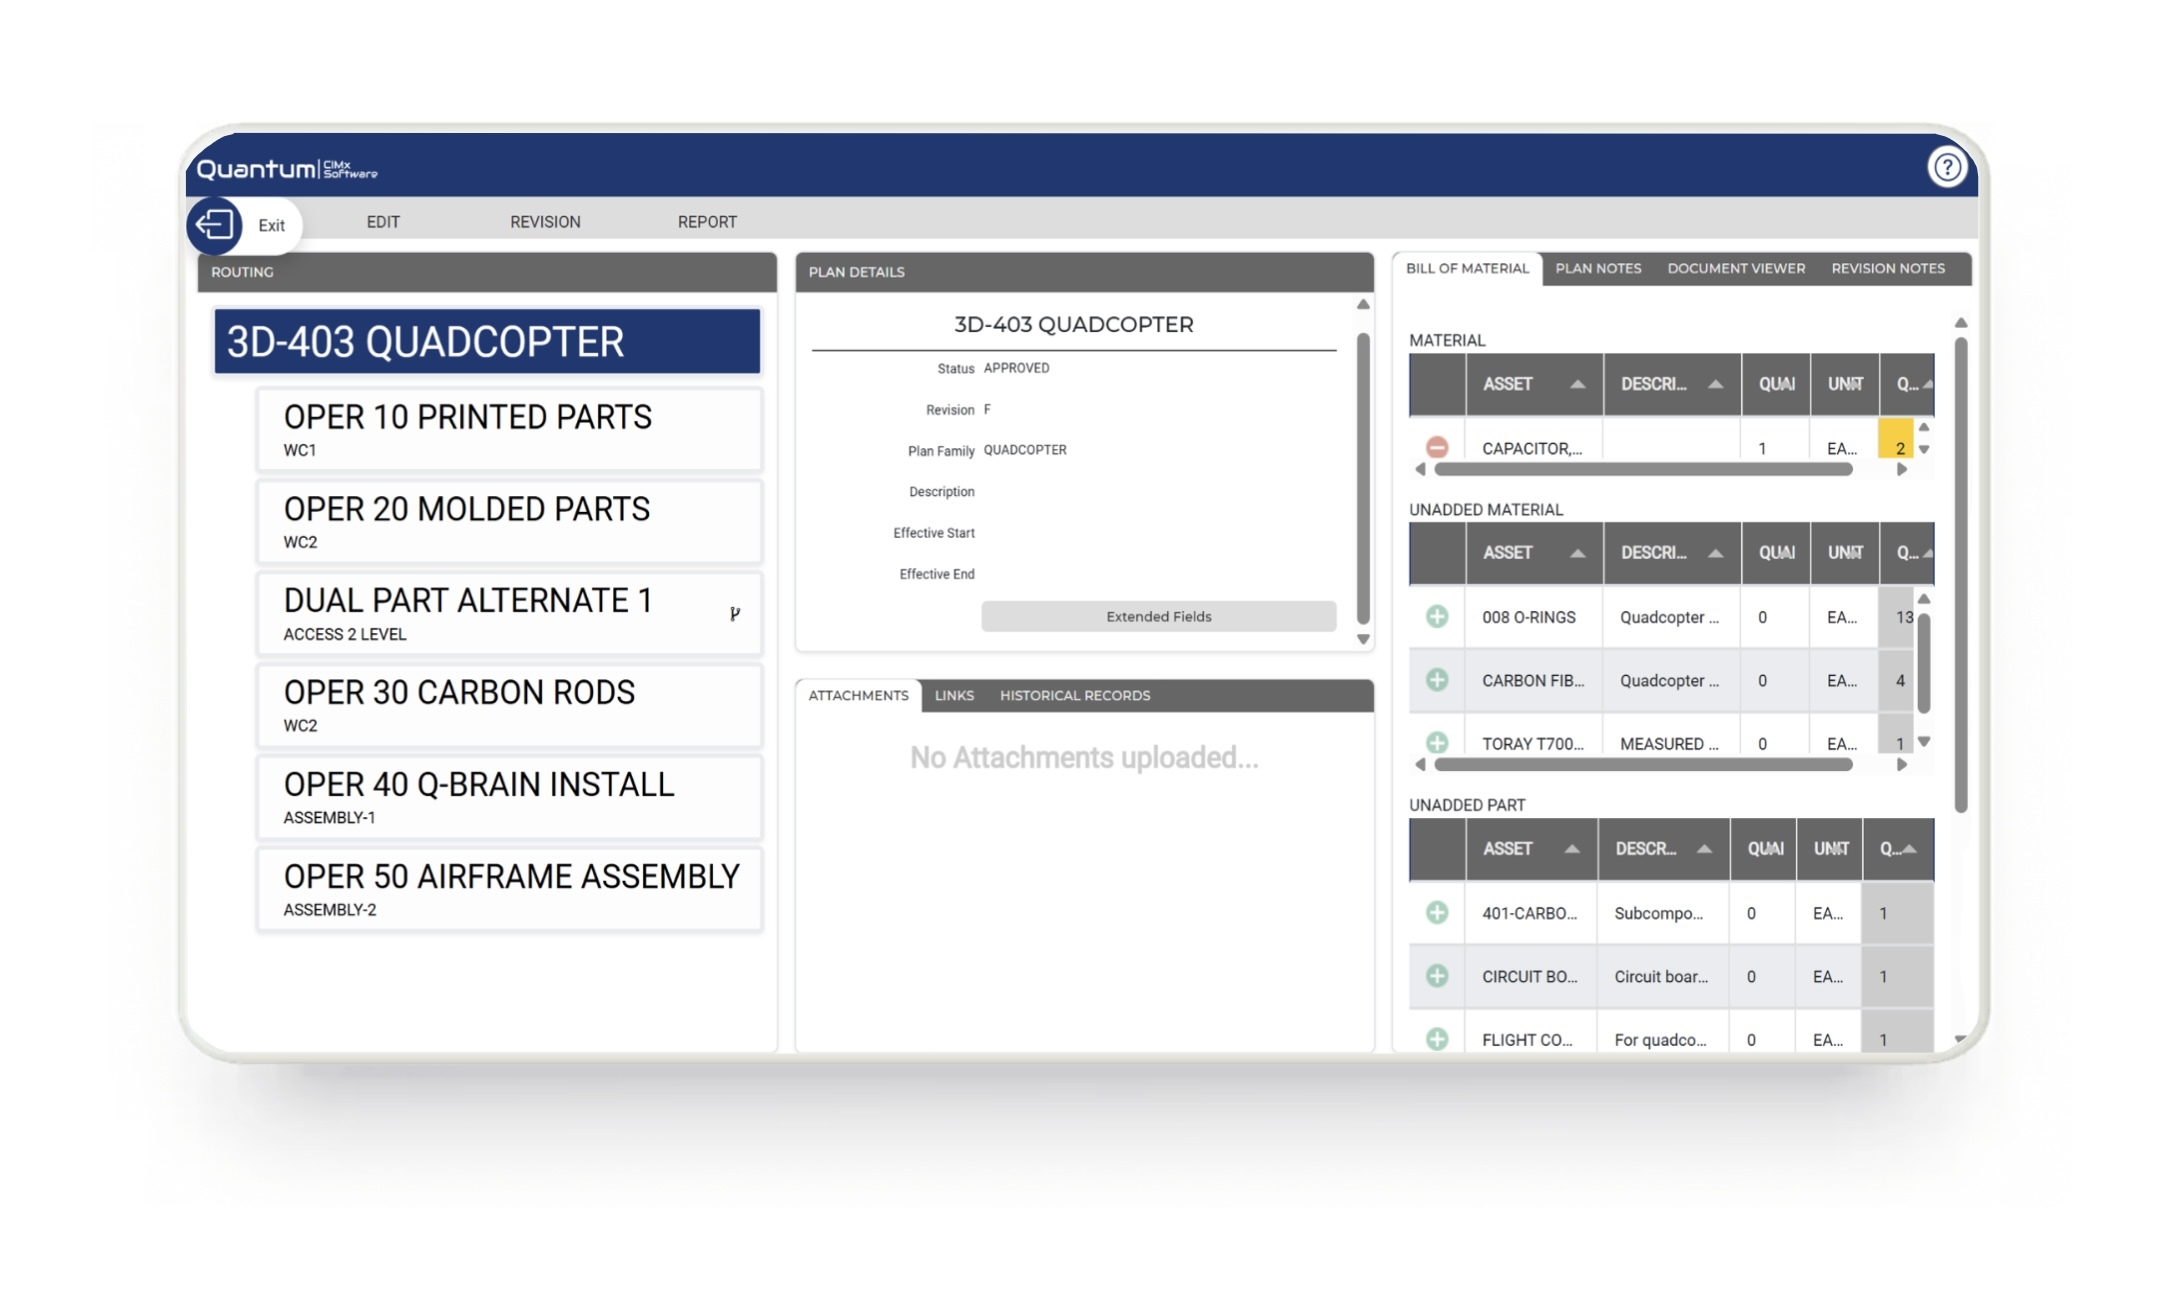
Task: Click branch icon on Dual Part Alternate 1
Action: pyautogui.click(x=735, y=613)
